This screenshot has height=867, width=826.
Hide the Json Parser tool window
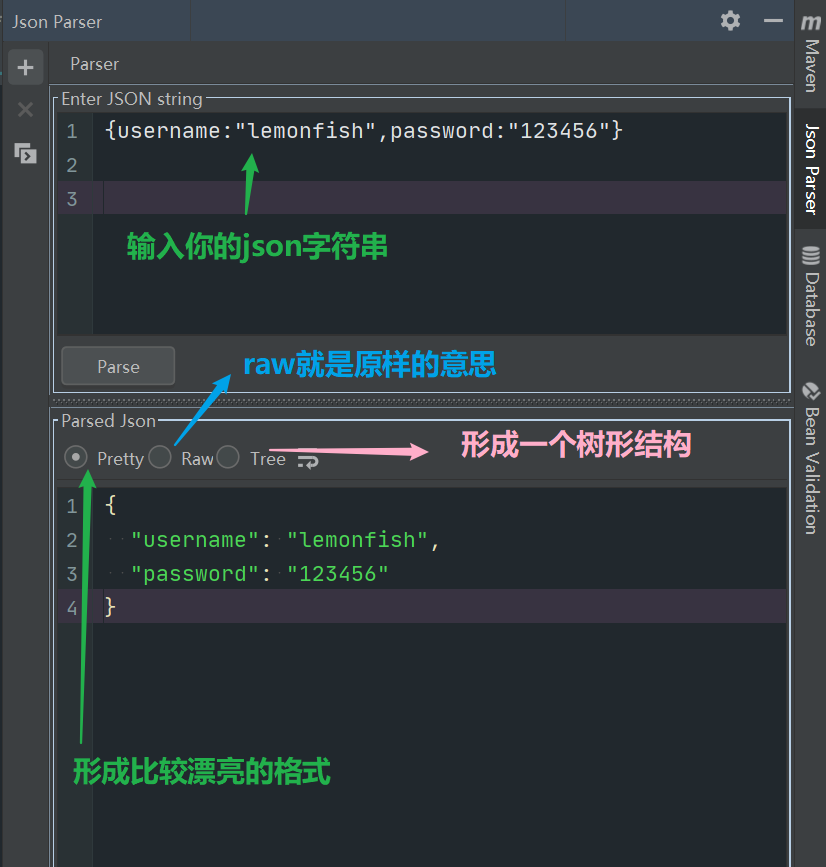pos(773,21)
